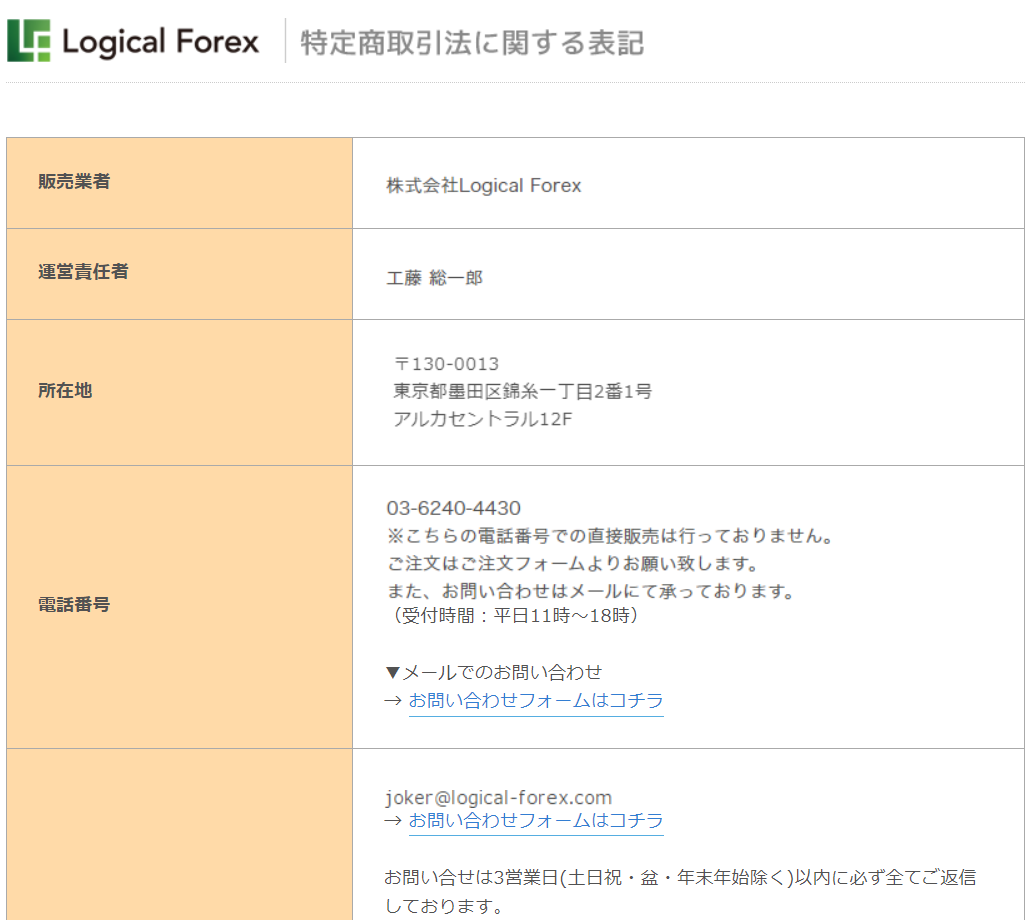Click the line お問い合せは3営業日 reply notice
The height and width of the screenshot is (920, 1028).
[681, 877]
